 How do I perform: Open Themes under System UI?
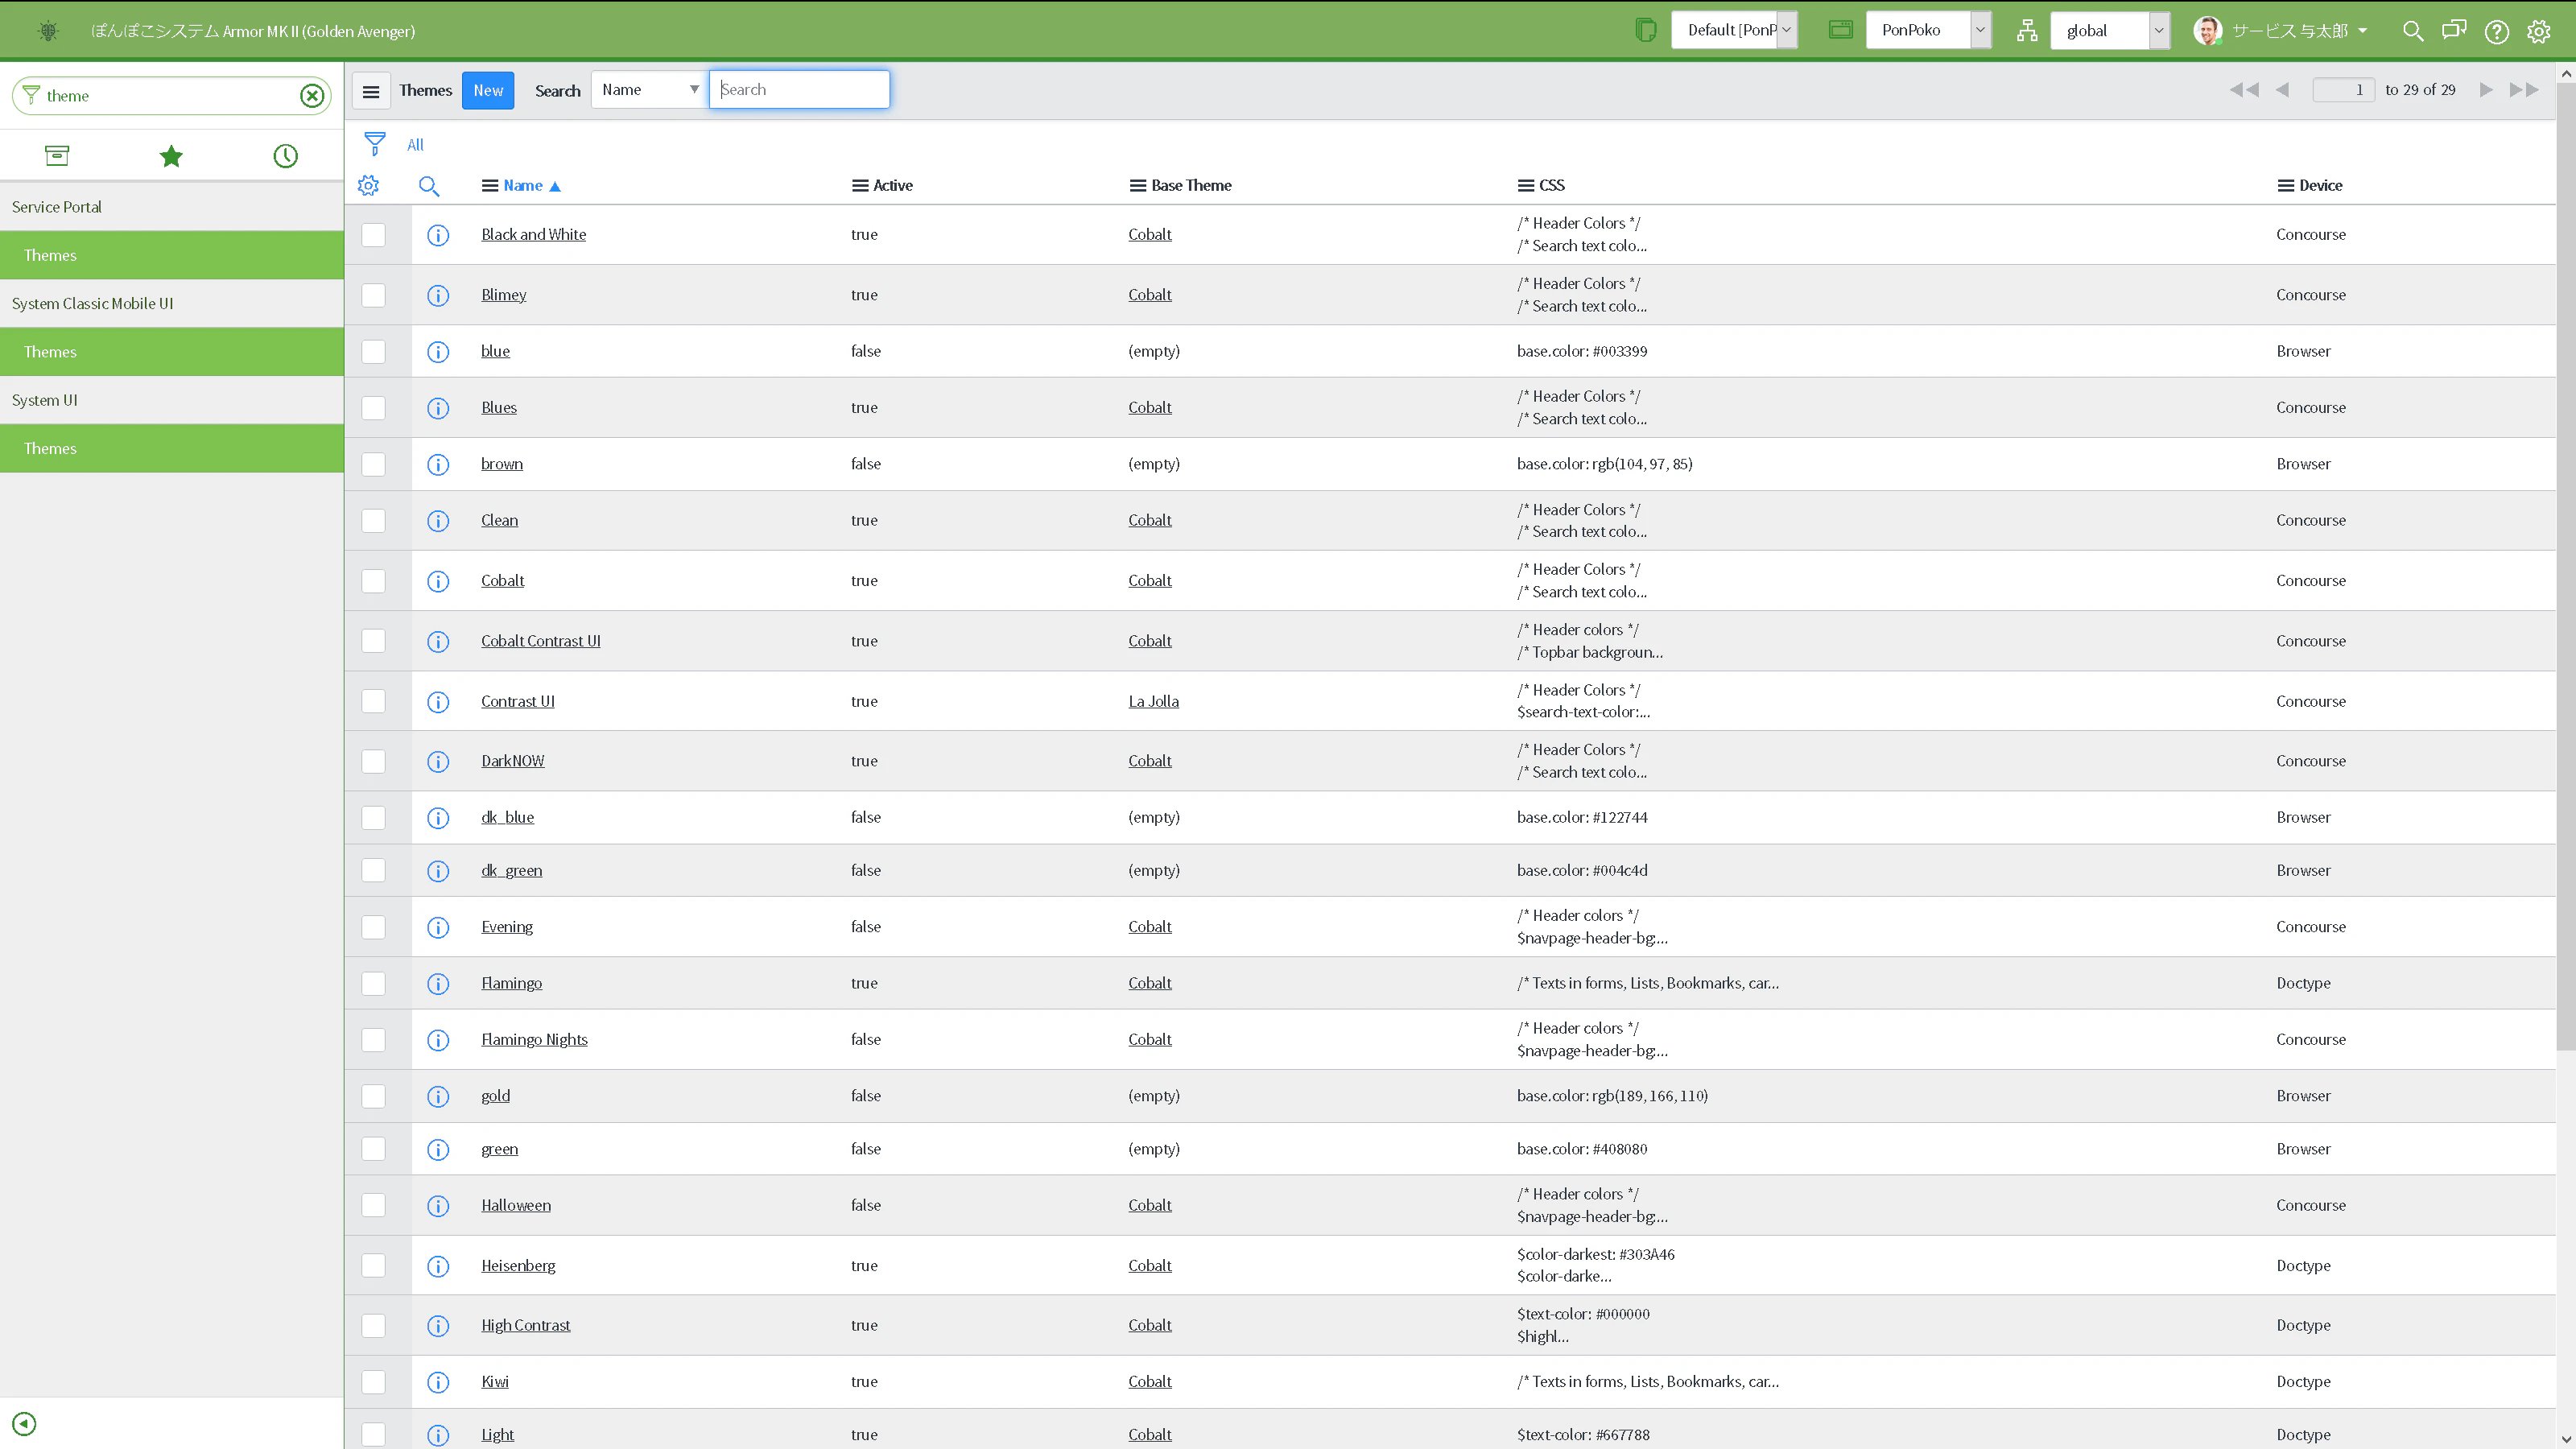click(172, 448)
